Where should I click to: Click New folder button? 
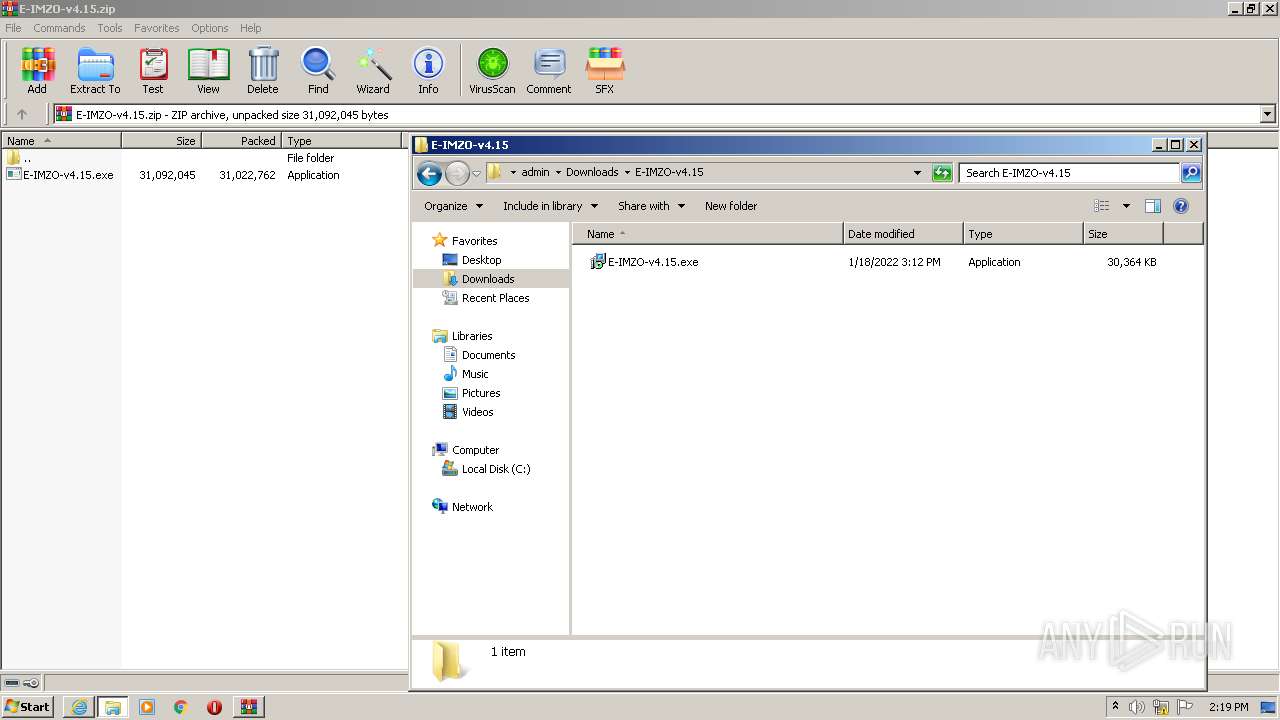coord(731,206)
